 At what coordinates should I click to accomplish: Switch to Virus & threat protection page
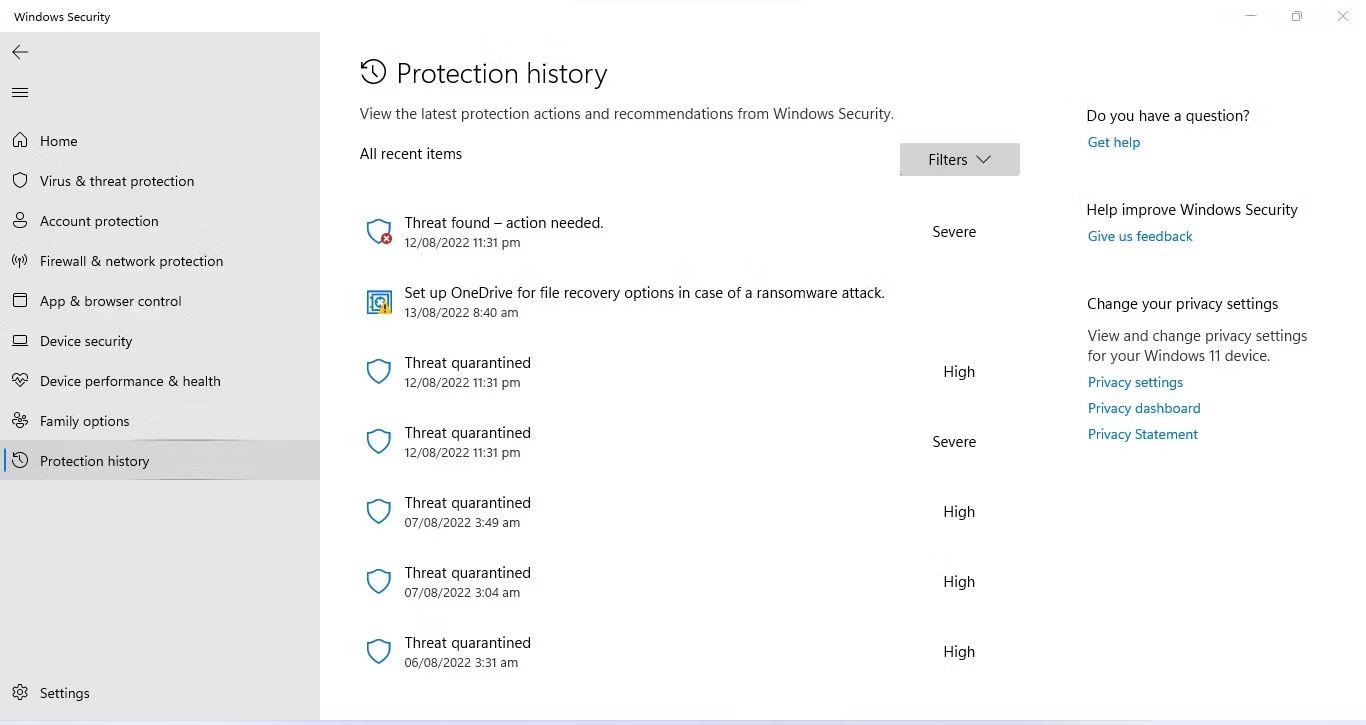click(x=116, y=181)
